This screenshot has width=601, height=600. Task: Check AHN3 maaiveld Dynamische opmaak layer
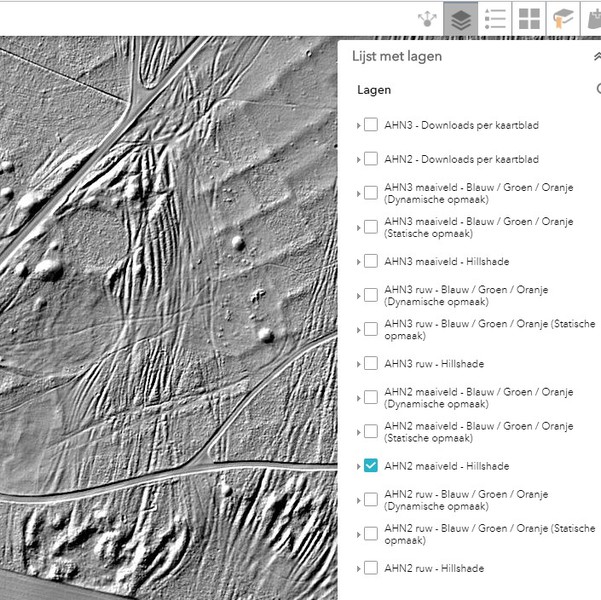pos(371,193)
